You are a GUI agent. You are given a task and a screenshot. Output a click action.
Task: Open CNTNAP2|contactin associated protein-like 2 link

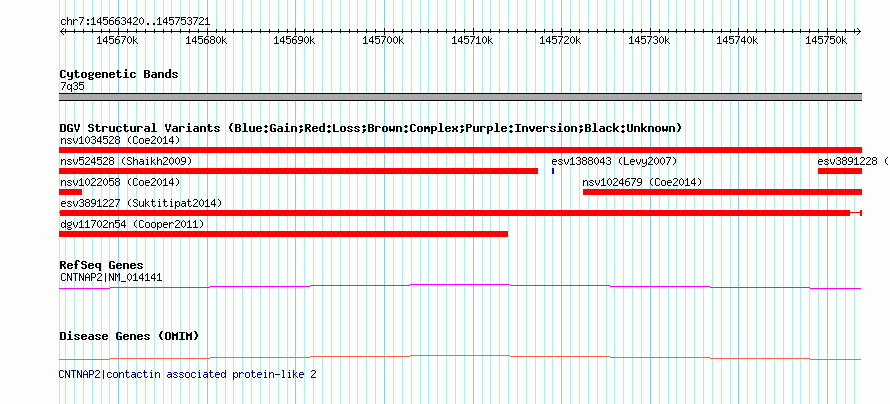pos(187,374)
